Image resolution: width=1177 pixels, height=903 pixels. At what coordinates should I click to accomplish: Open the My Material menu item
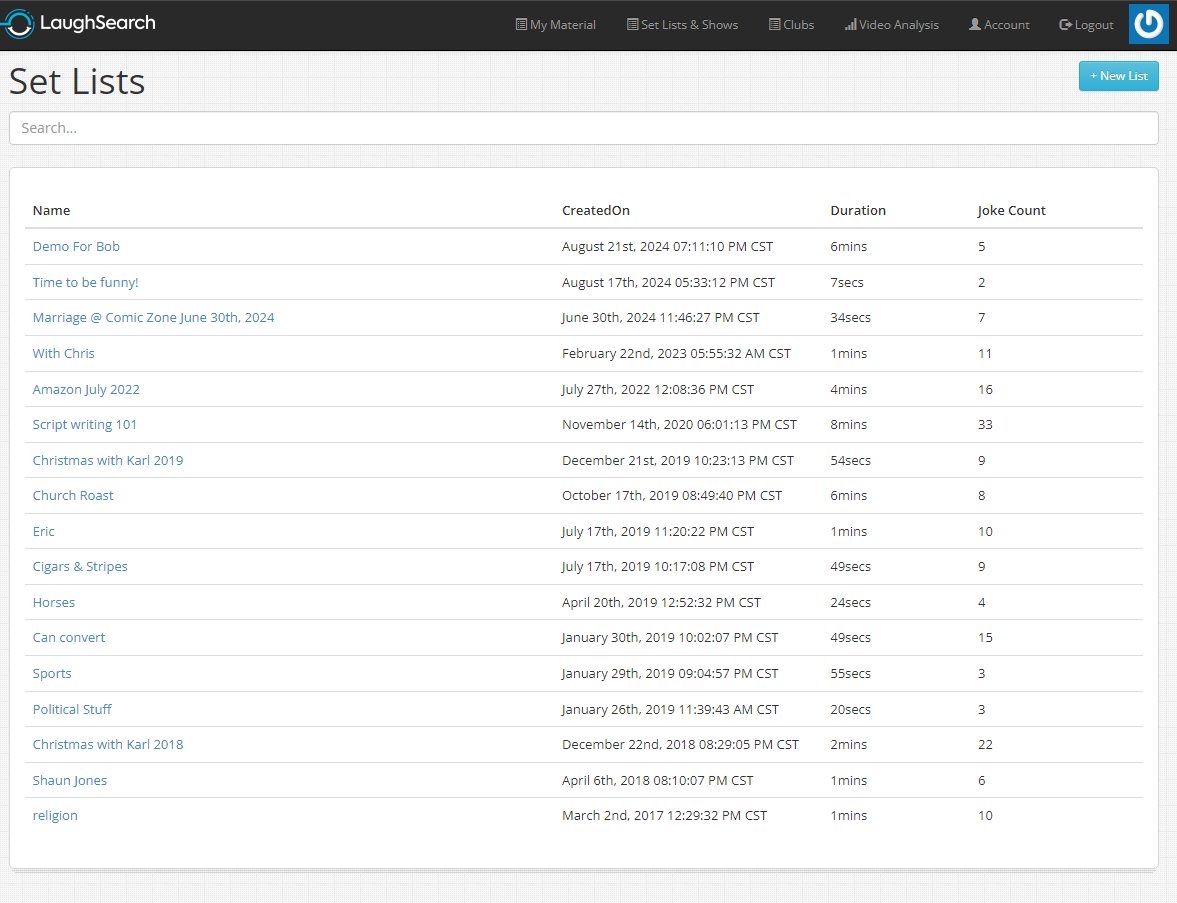tap(555, 25)
